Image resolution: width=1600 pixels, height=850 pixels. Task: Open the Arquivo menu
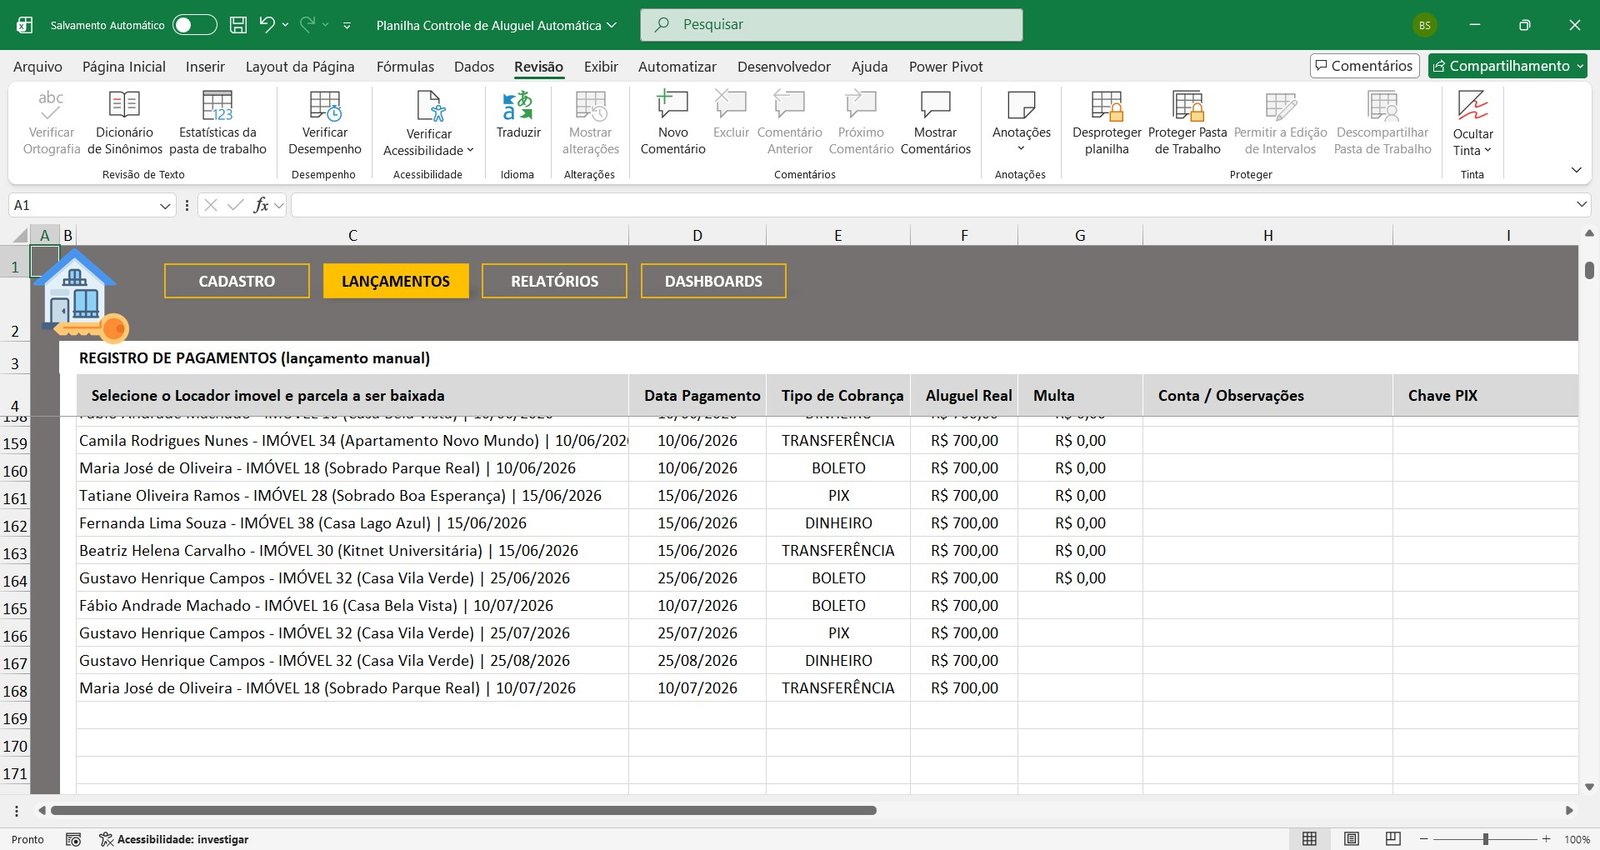click(38, 67)
